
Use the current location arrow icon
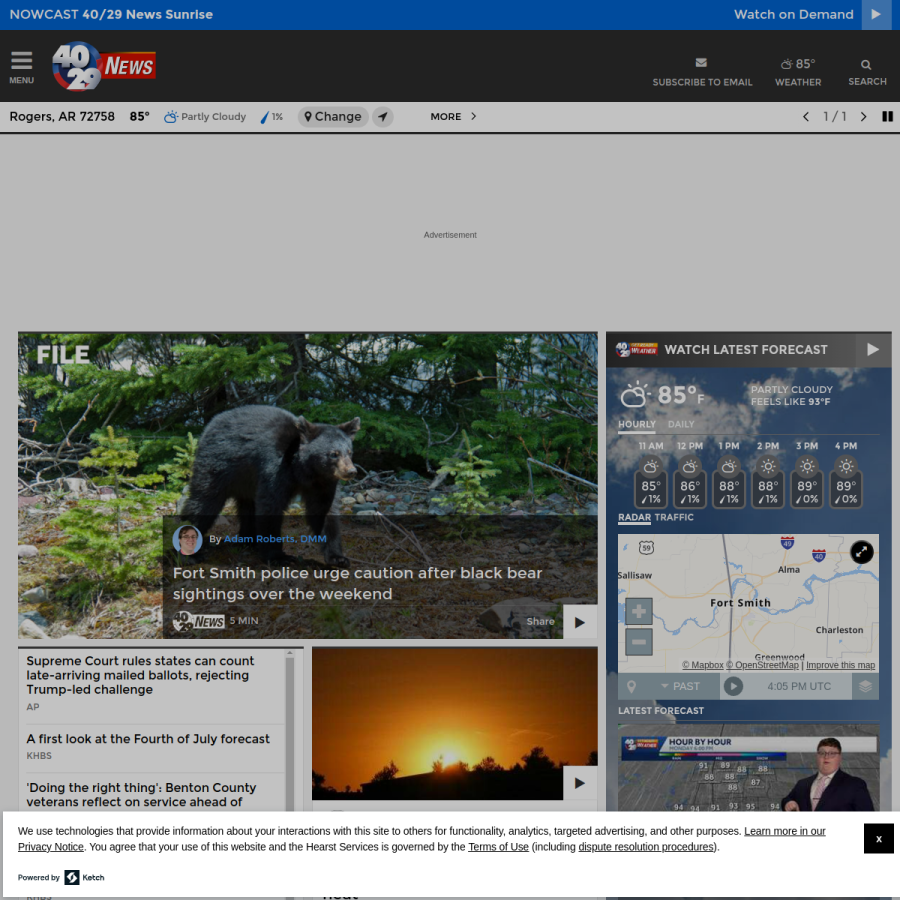[383, 117]
